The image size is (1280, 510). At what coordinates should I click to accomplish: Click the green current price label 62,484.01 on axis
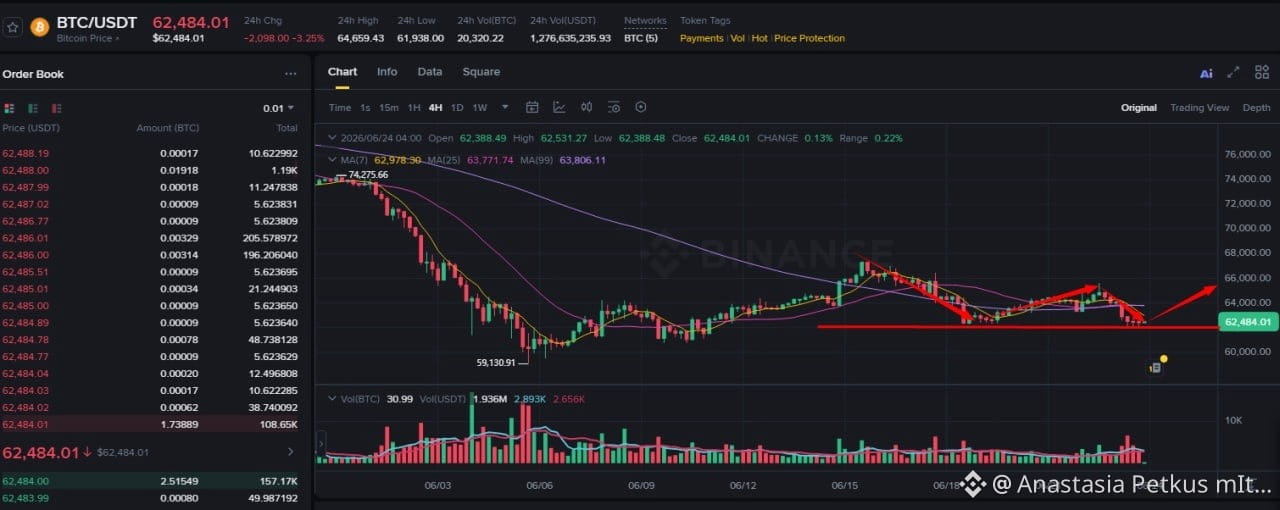(x=1247, y=321)
